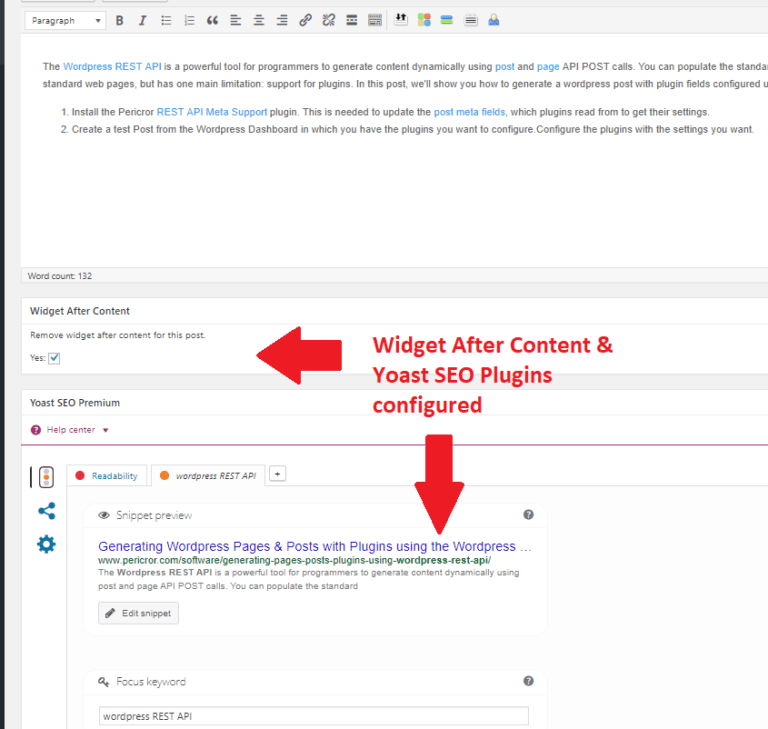The width and height of the screenshot is (768, 729).
Task: Click the Word count: 132 status
Action: click(x=60, y=276)
